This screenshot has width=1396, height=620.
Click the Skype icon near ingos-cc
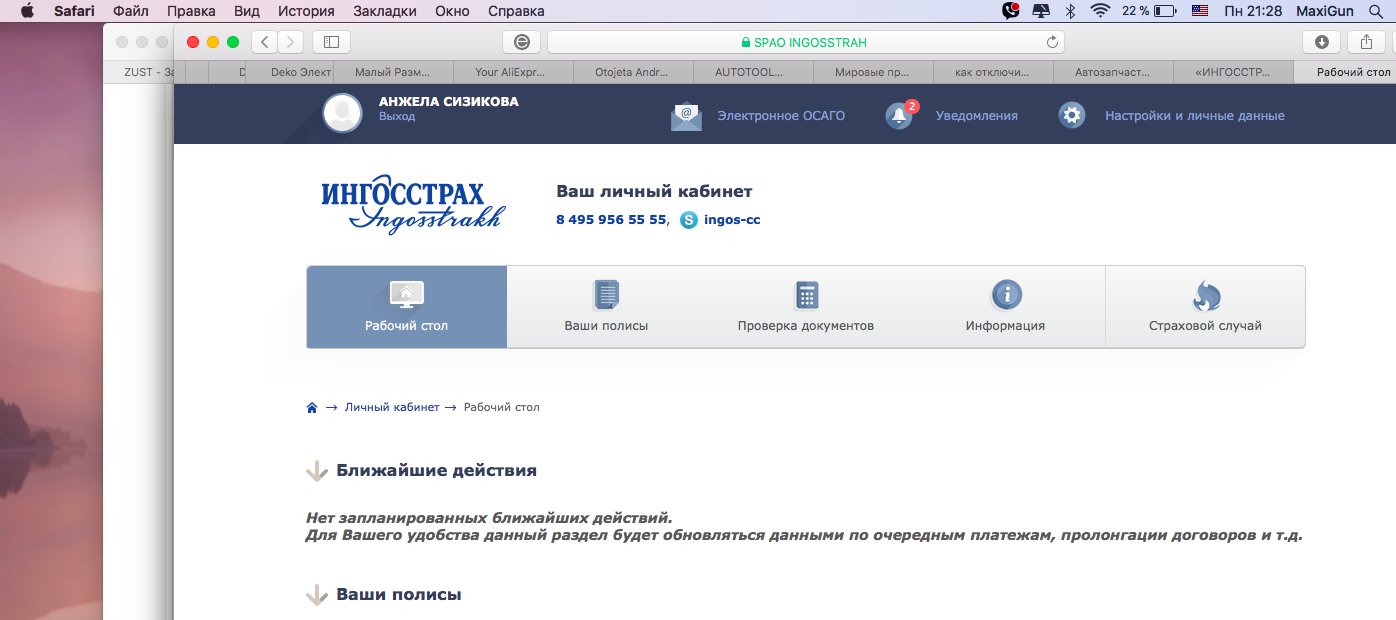click(x=689, y=220)
